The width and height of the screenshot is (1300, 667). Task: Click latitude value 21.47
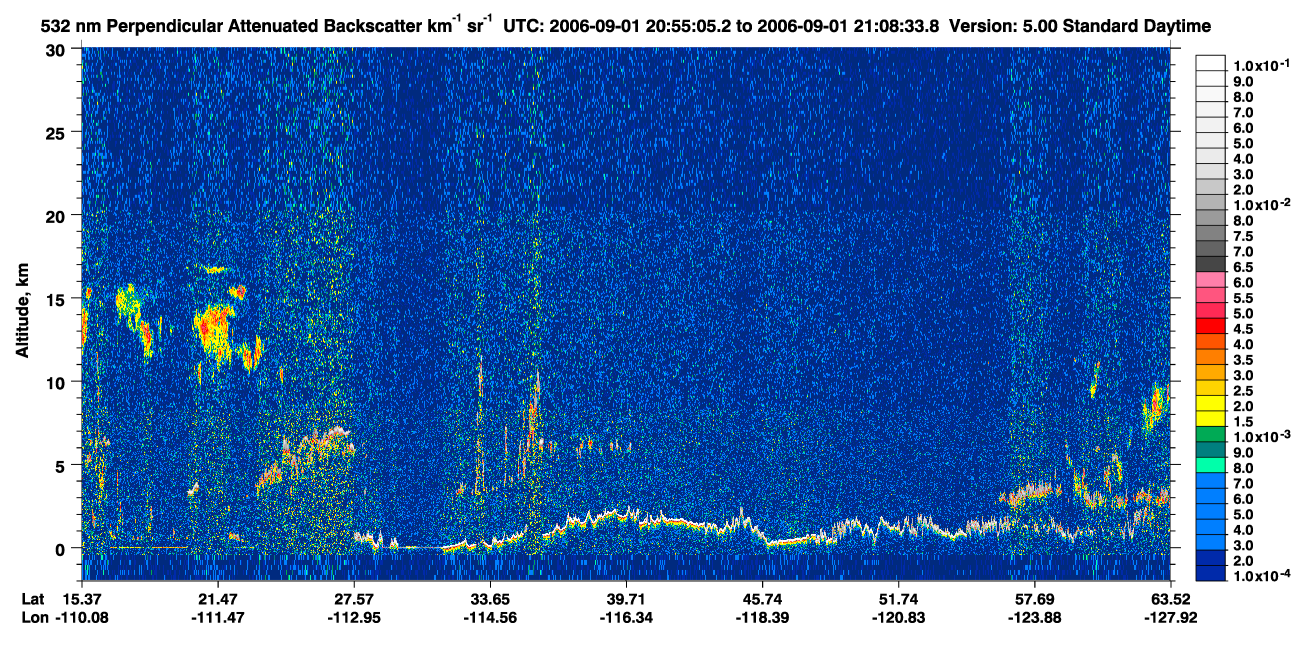coord(217,598)
